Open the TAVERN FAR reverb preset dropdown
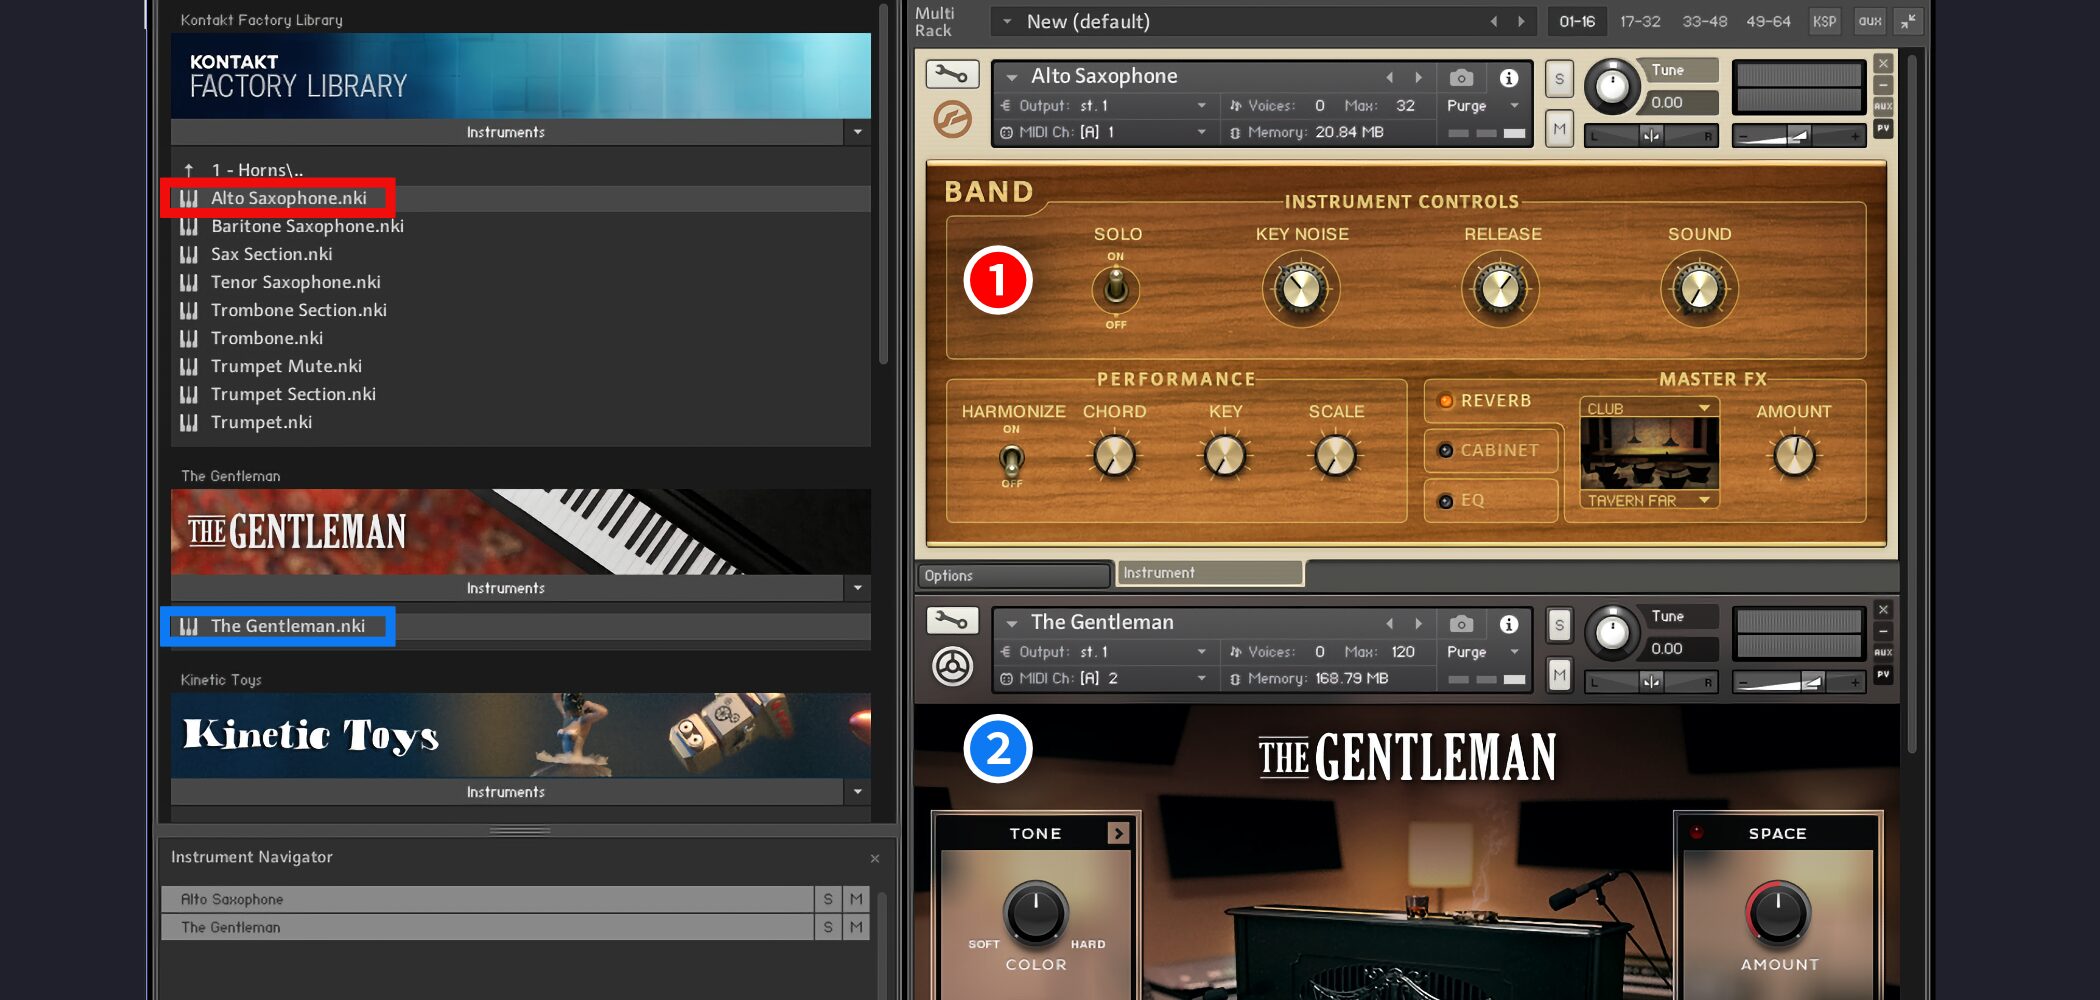 [x=1648, y=500]
